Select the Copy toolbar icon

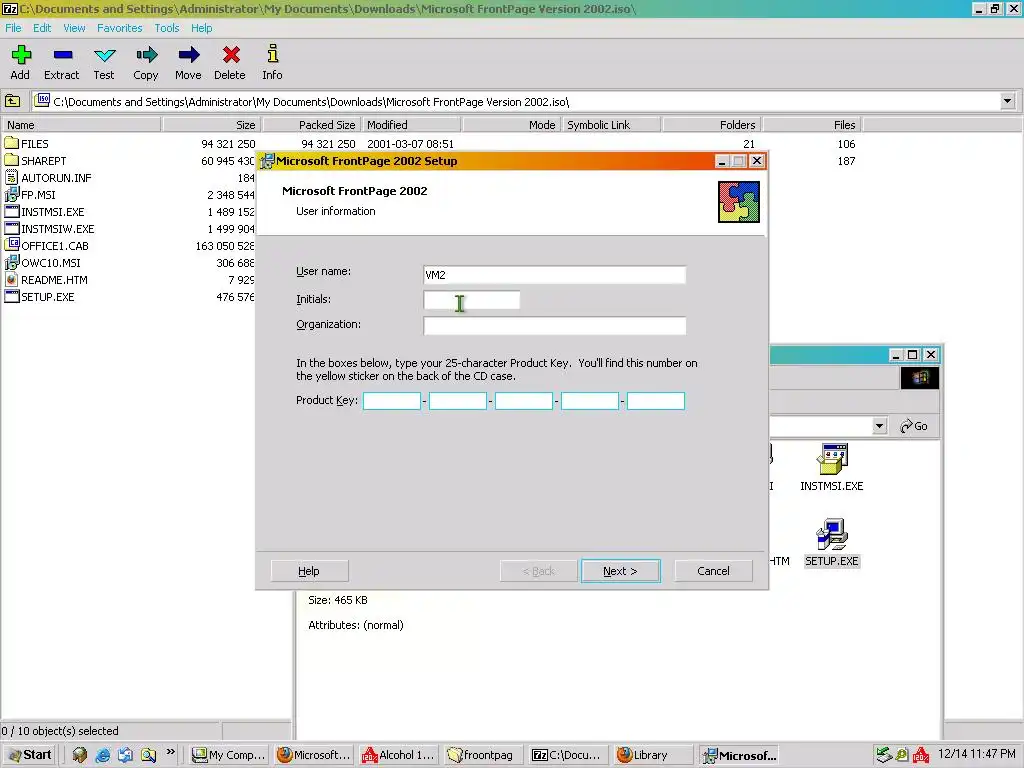[x=146, y=63]
